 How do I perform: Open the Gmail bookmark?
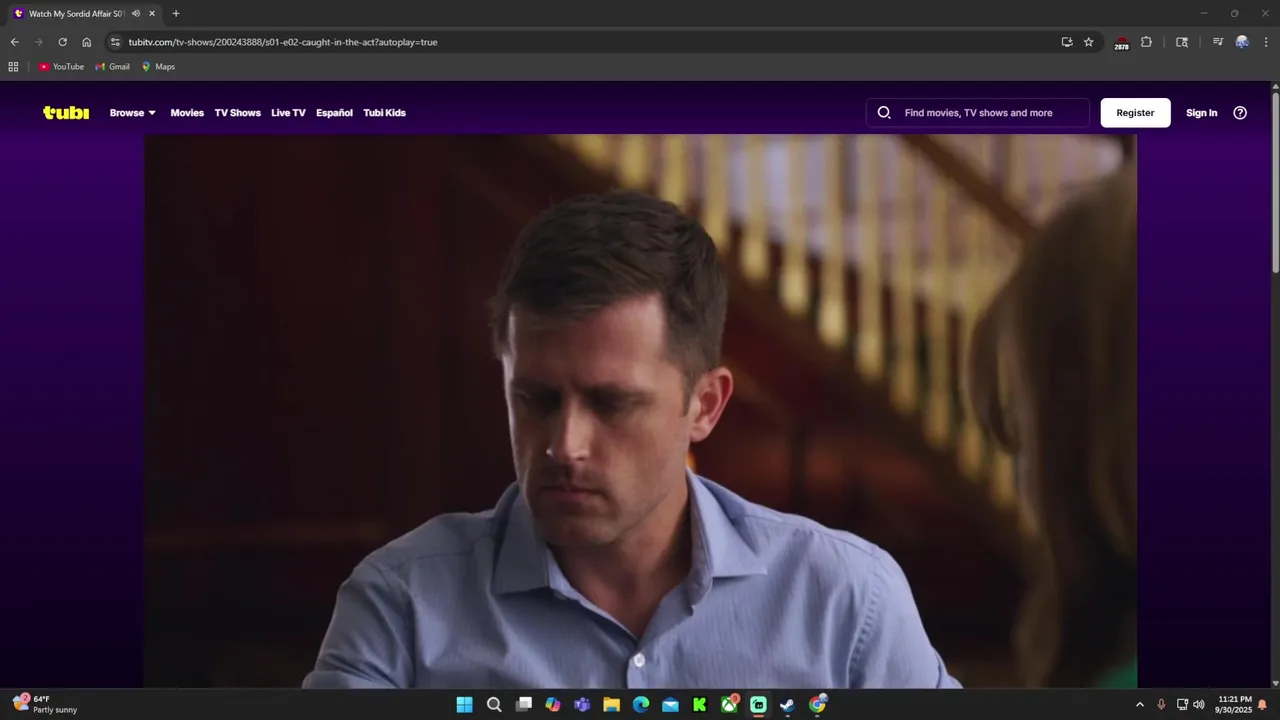tap(112, 67)
